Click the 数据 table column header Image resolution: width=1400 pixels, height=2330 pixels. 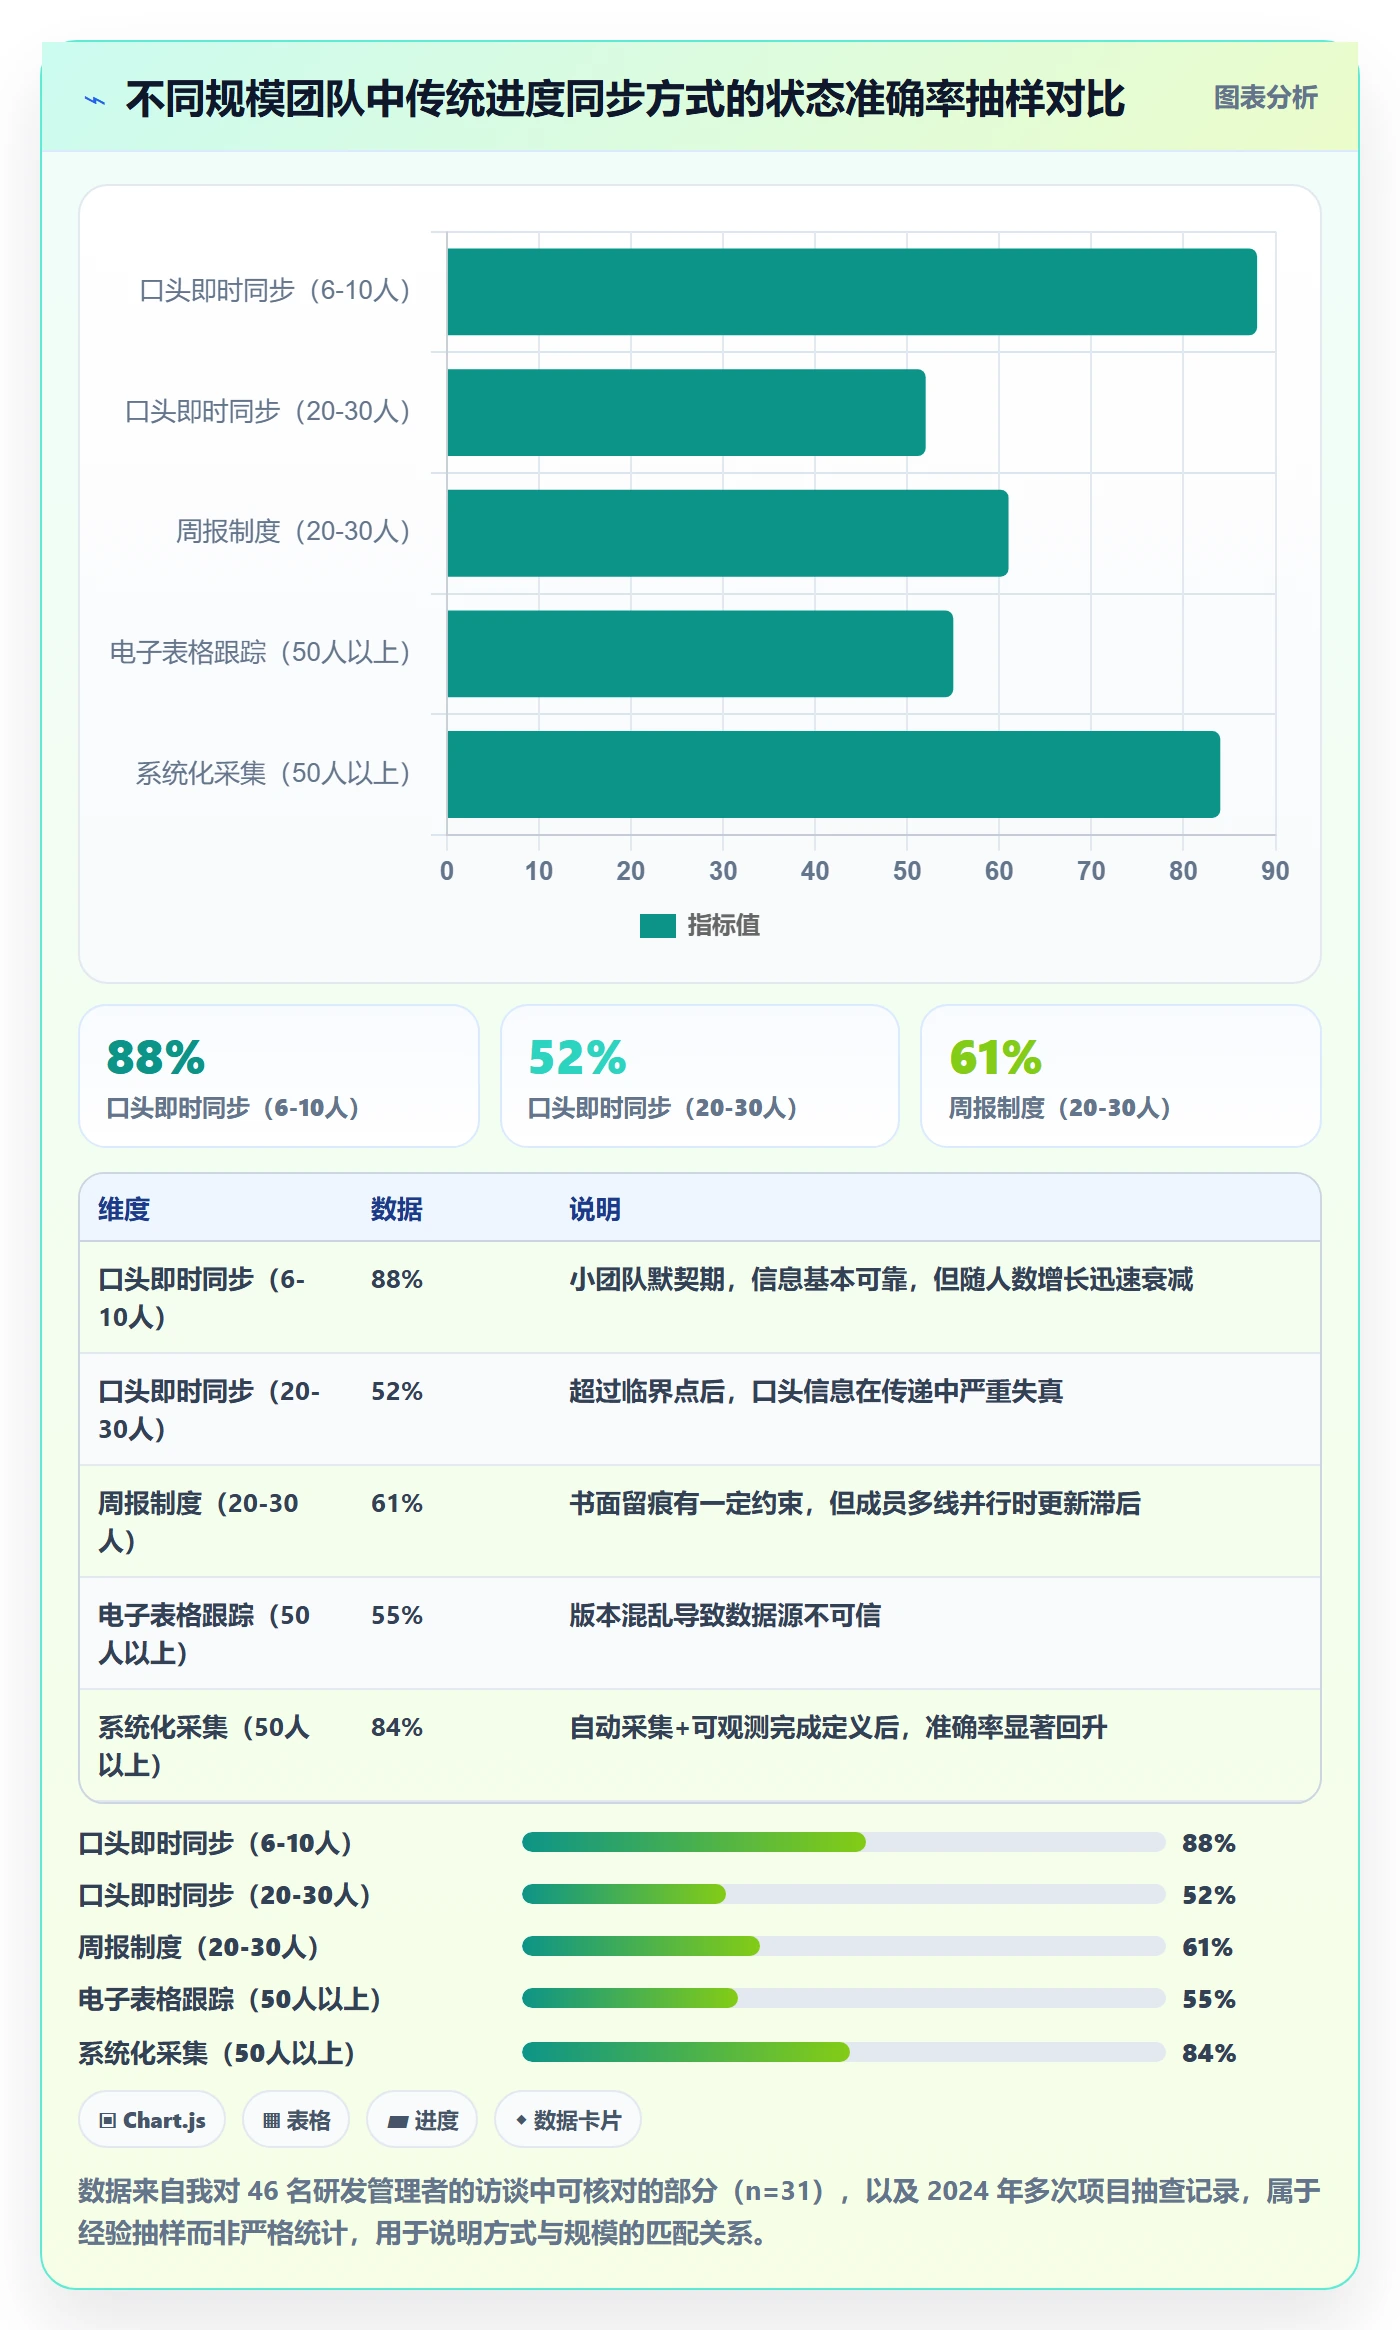coord(397,1209)
